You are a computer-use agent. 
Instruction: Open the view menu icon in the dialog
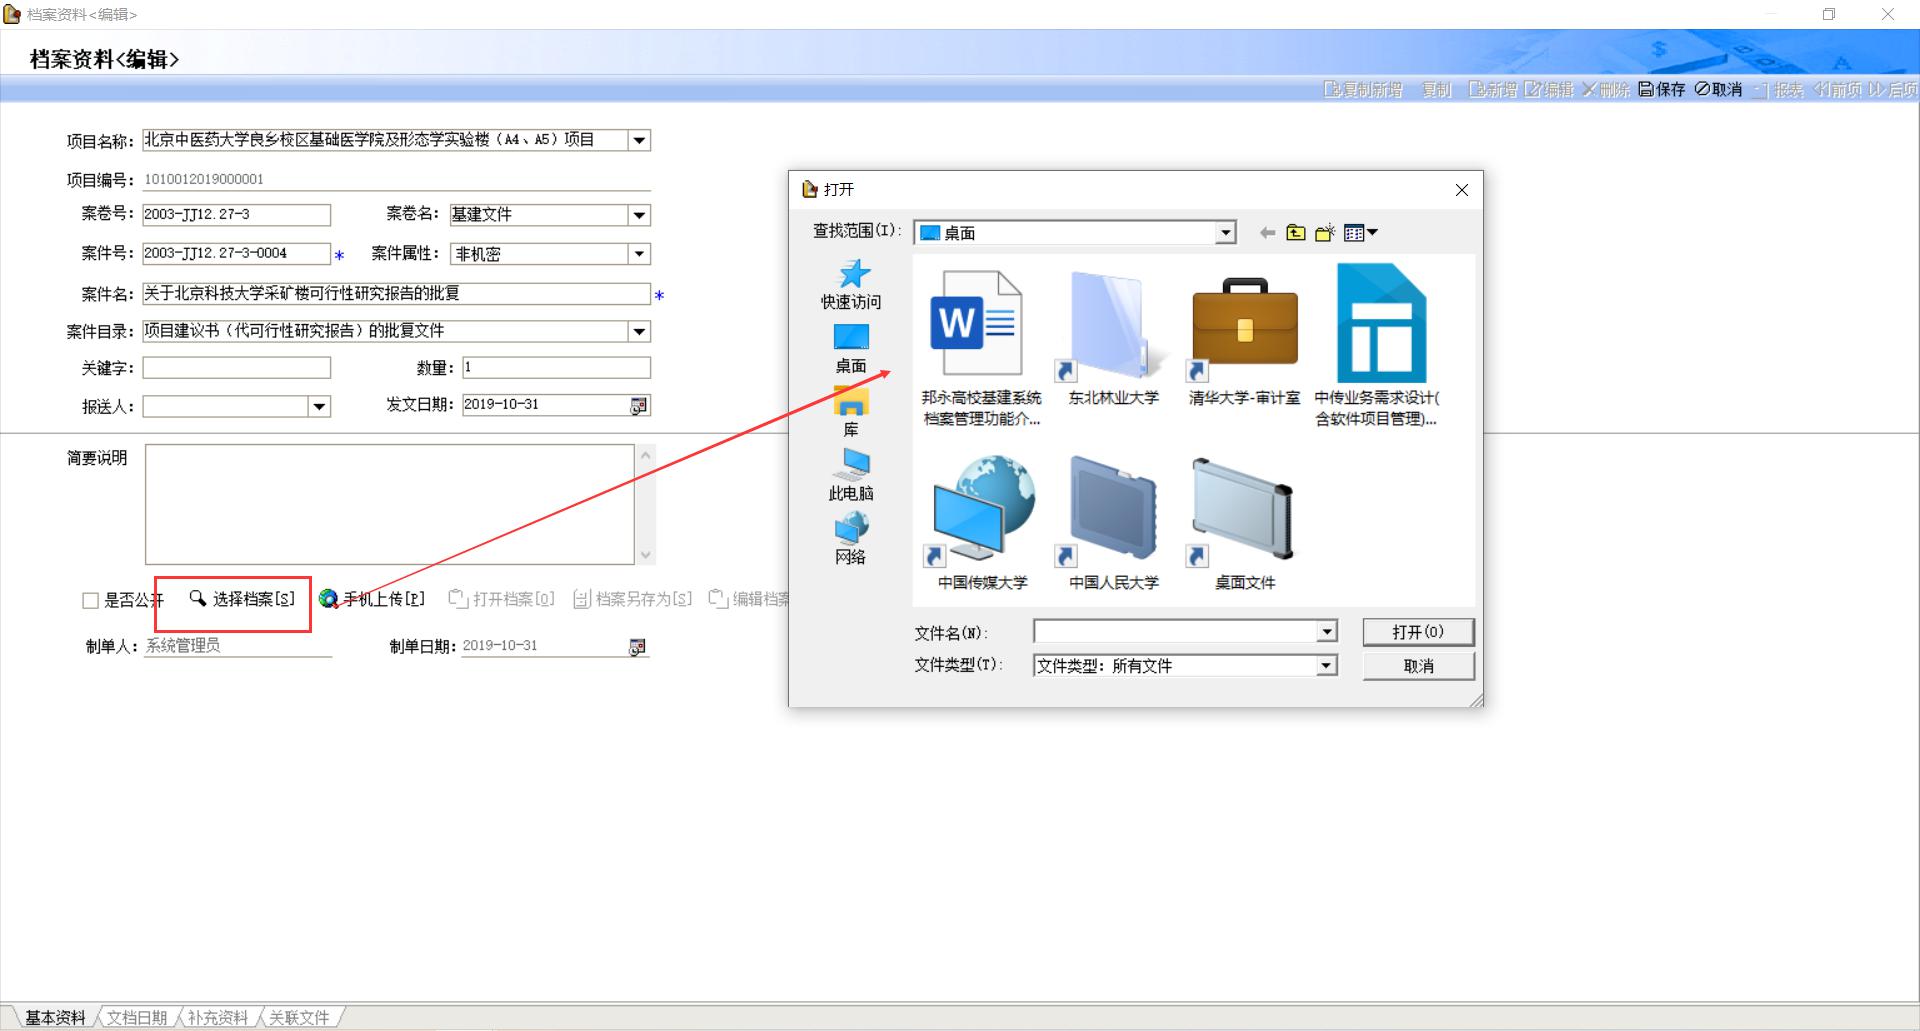coord(1360,233)
